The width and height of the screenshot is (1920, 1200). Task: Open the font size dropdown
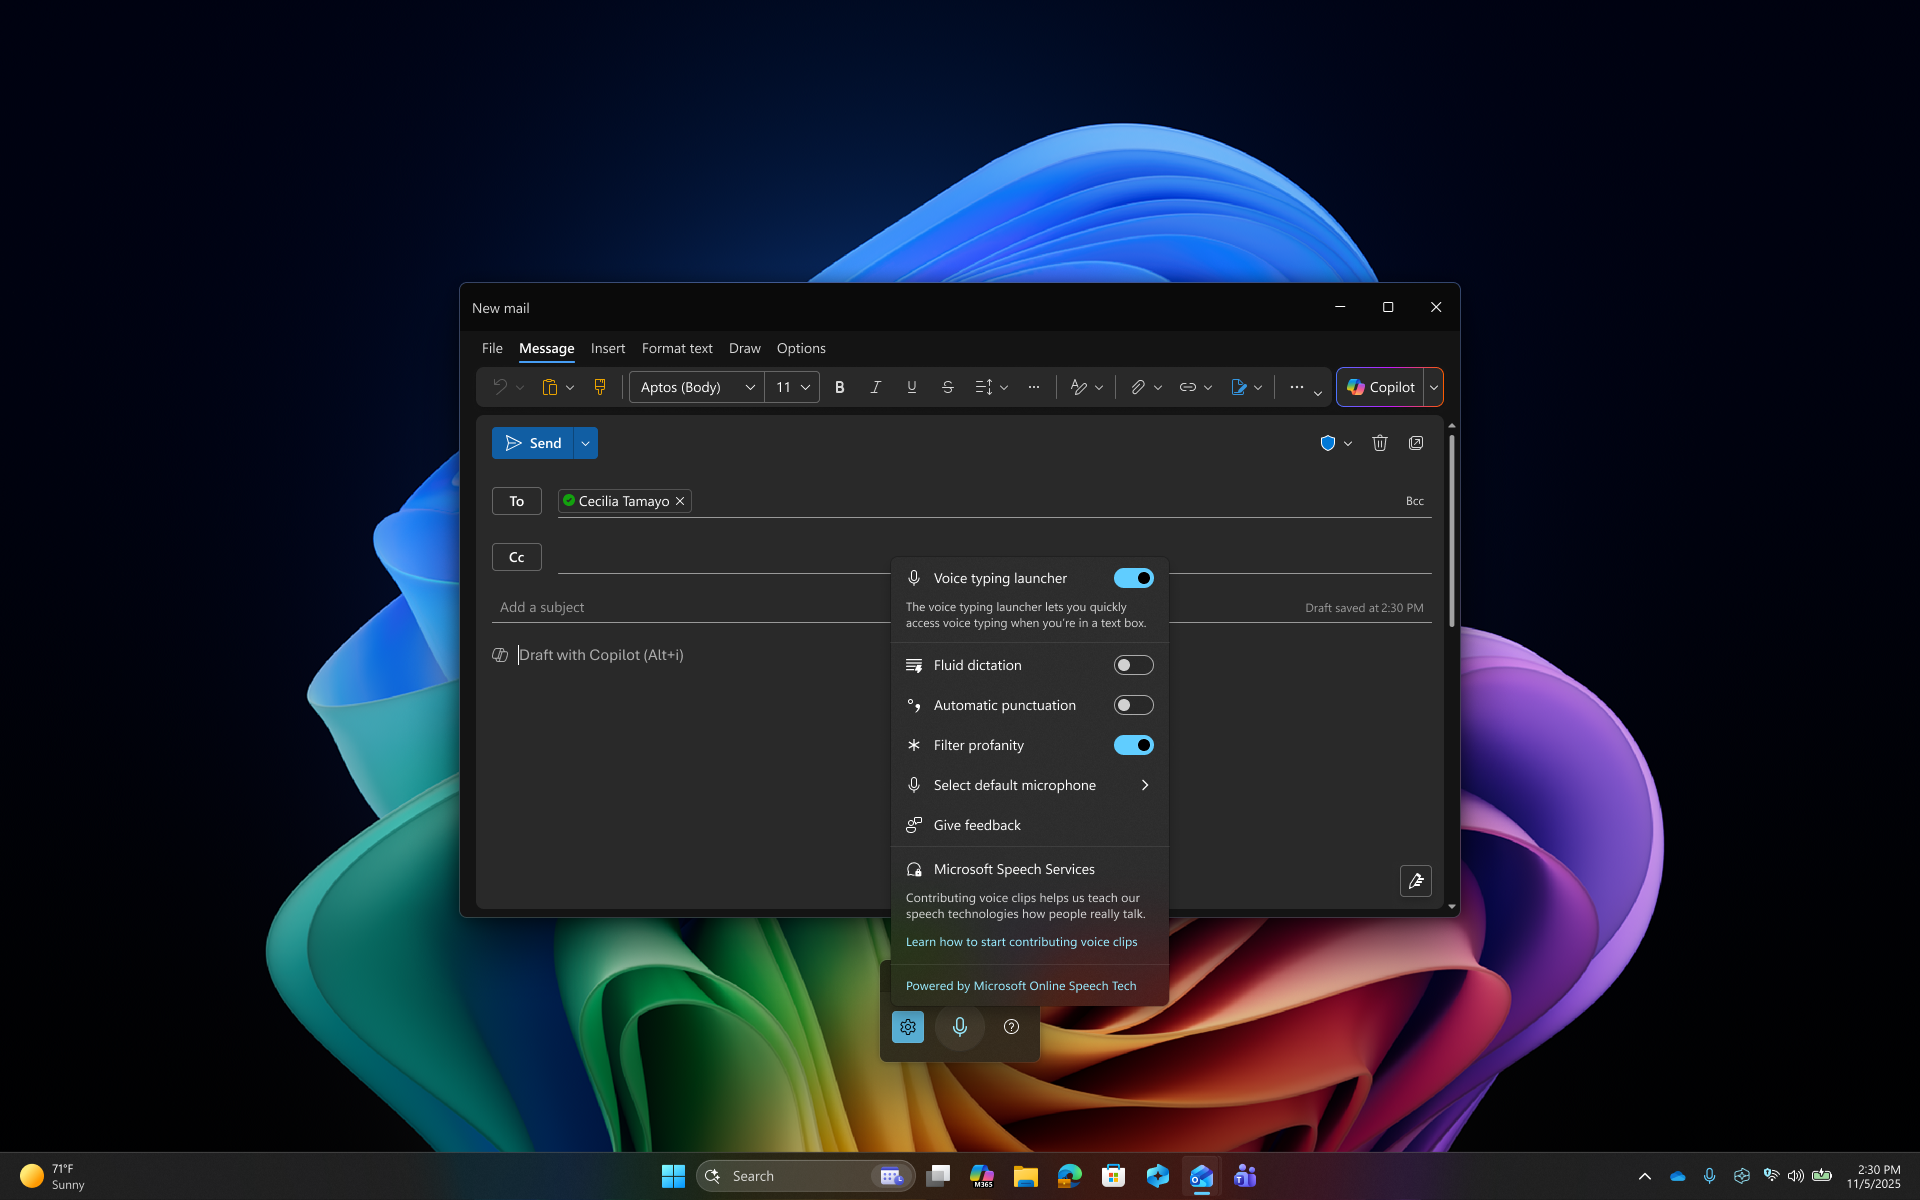click(x=806, y=387)
